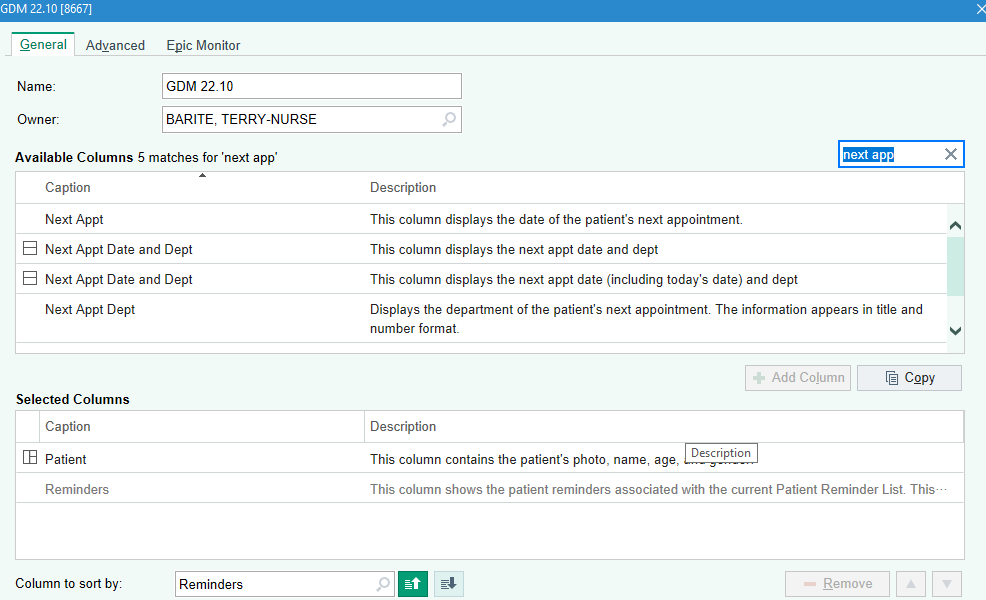Select the 'Next Appt' row

coord(481,219)
